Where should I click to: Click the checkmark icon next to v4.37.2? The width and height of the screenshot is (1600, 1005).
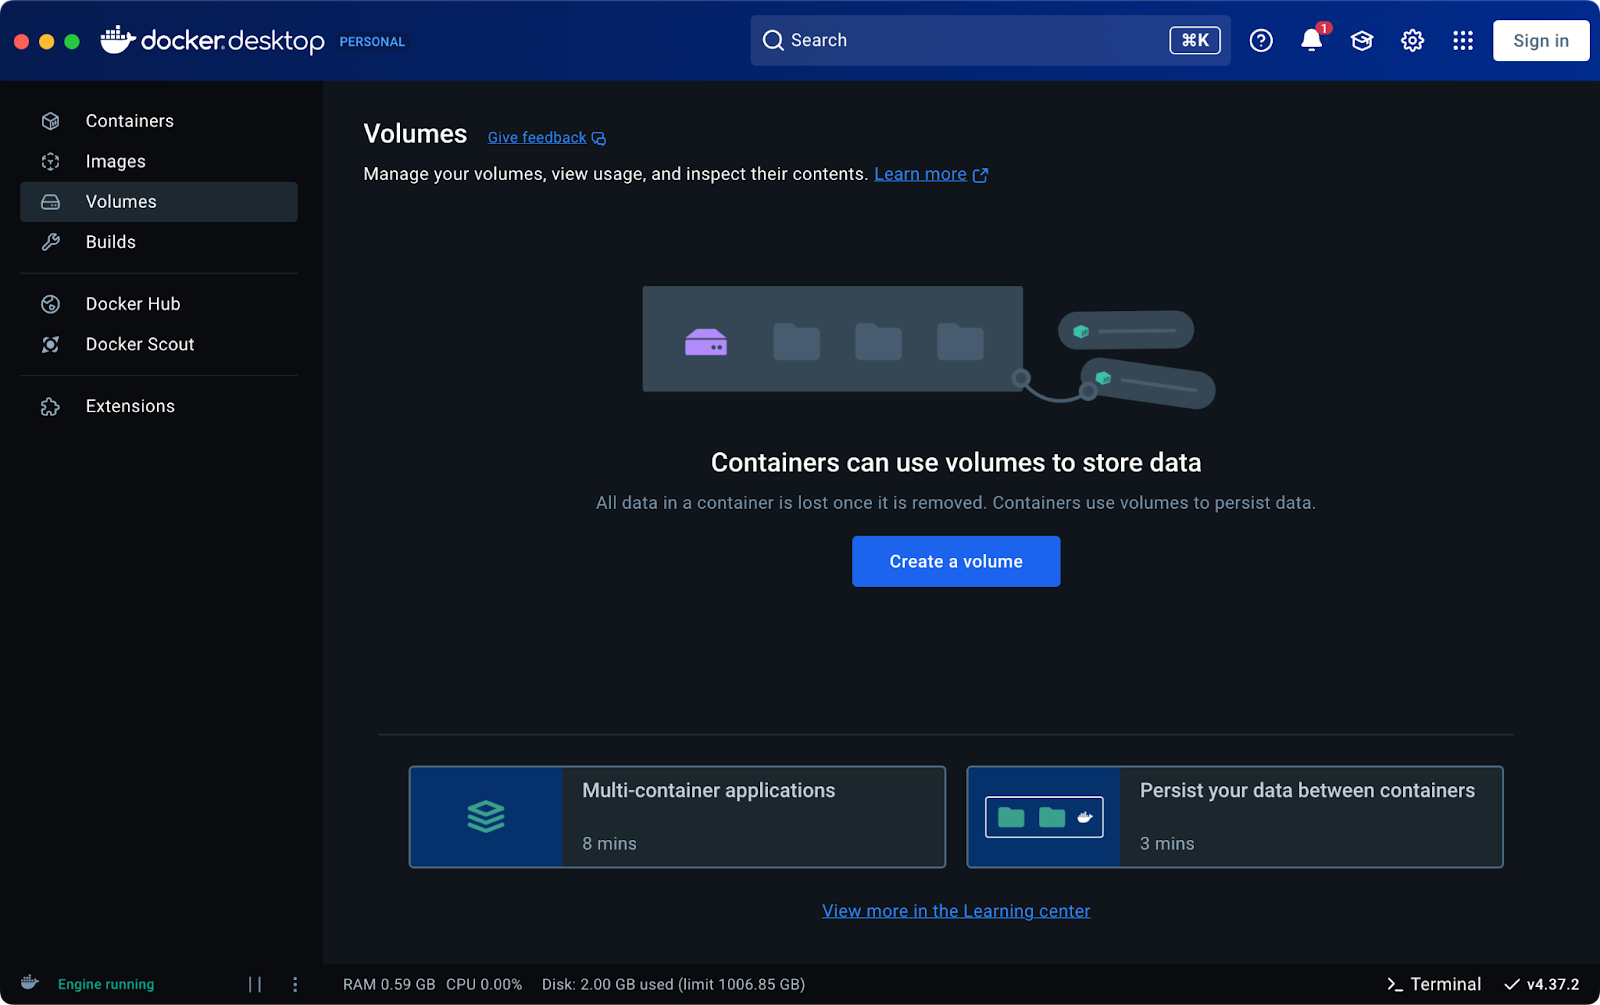click(1512, 985)
